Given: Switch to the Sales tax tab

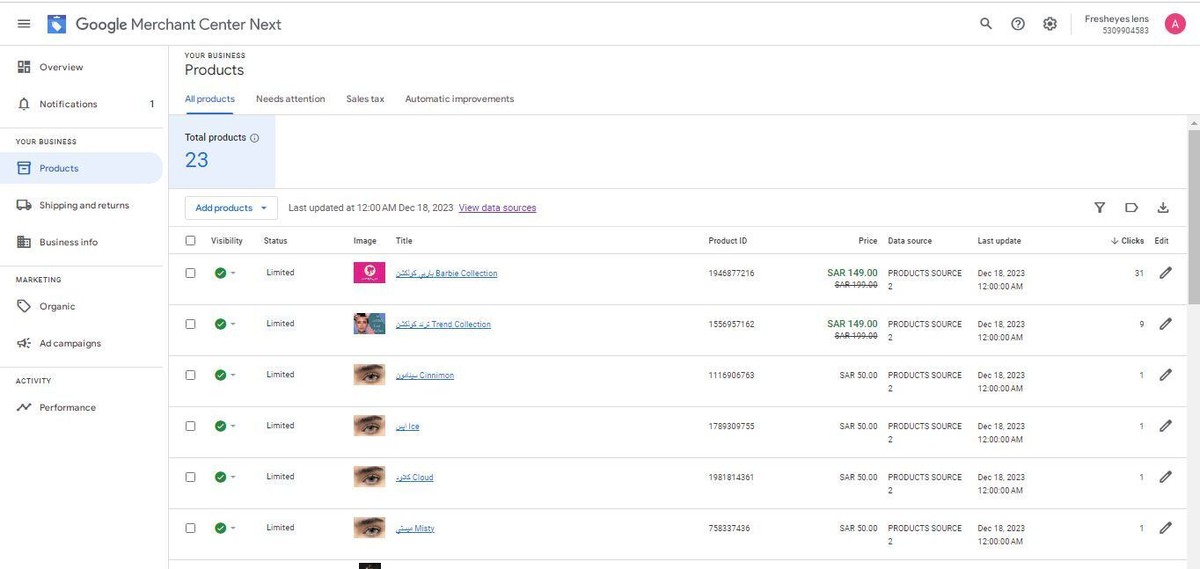Looking at the screenshot, I should pos(365,99).
